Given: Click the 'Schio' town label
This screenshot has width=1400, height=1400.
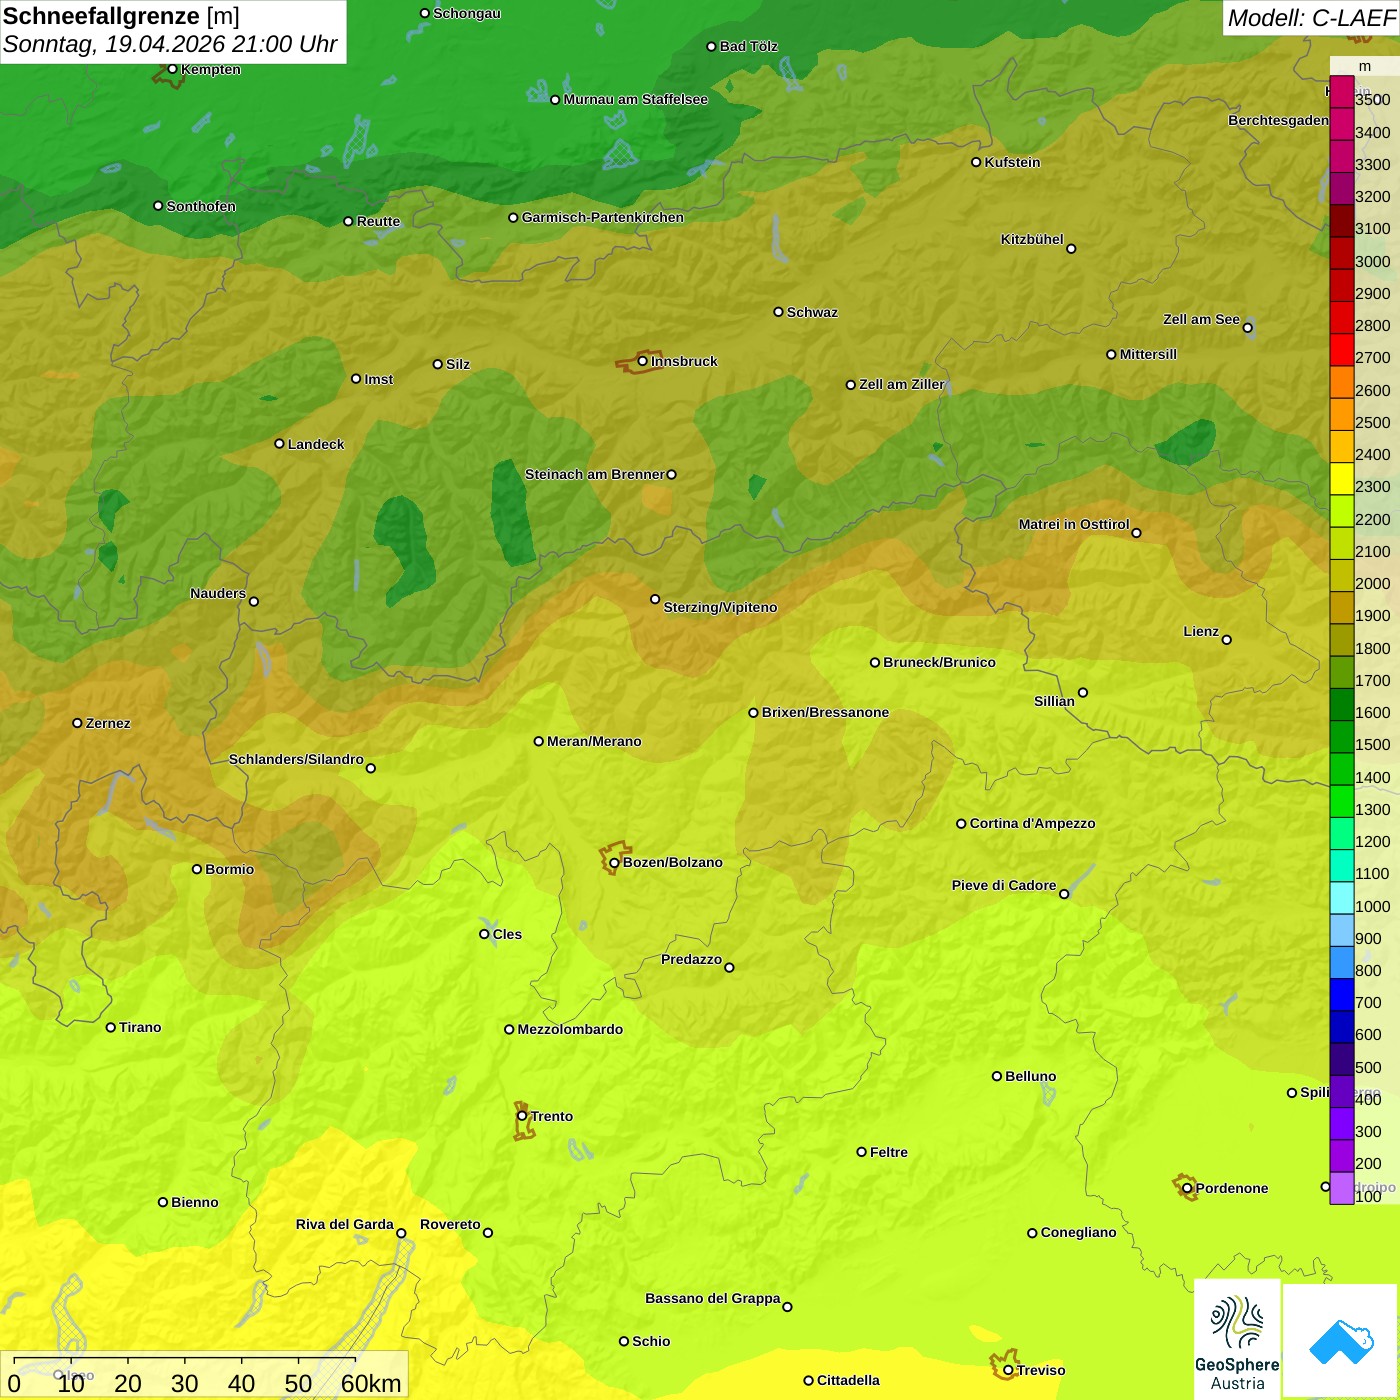Looking at the screenshot, I should click(x=651, y=1341).
